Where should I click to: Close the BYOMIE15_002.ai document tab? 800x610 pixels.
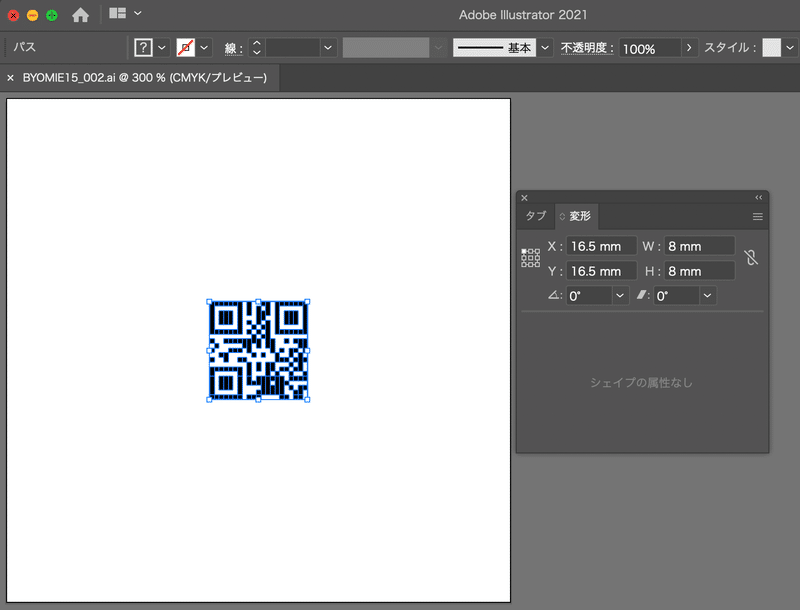tap(10, 78)
